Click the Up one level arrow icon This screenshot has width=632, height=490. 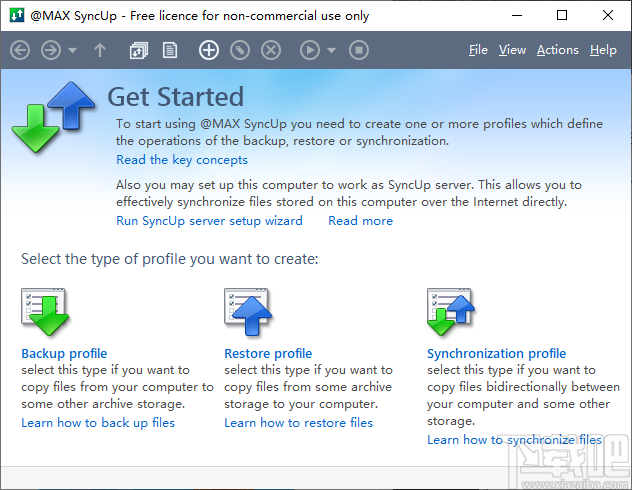[100, 50]
